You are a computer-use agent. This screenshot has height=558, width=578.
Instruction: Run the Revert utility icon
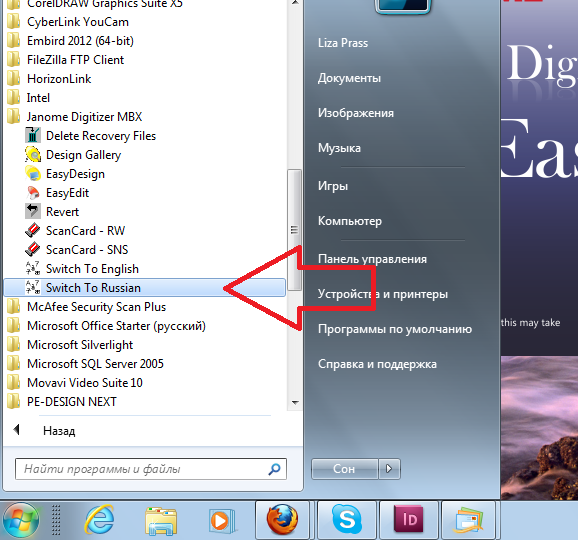33,211
